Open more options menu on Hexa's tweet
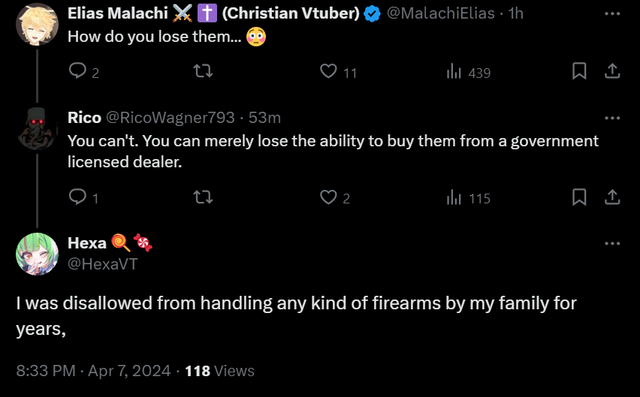The image size is (640, 397). click(612, 244)
